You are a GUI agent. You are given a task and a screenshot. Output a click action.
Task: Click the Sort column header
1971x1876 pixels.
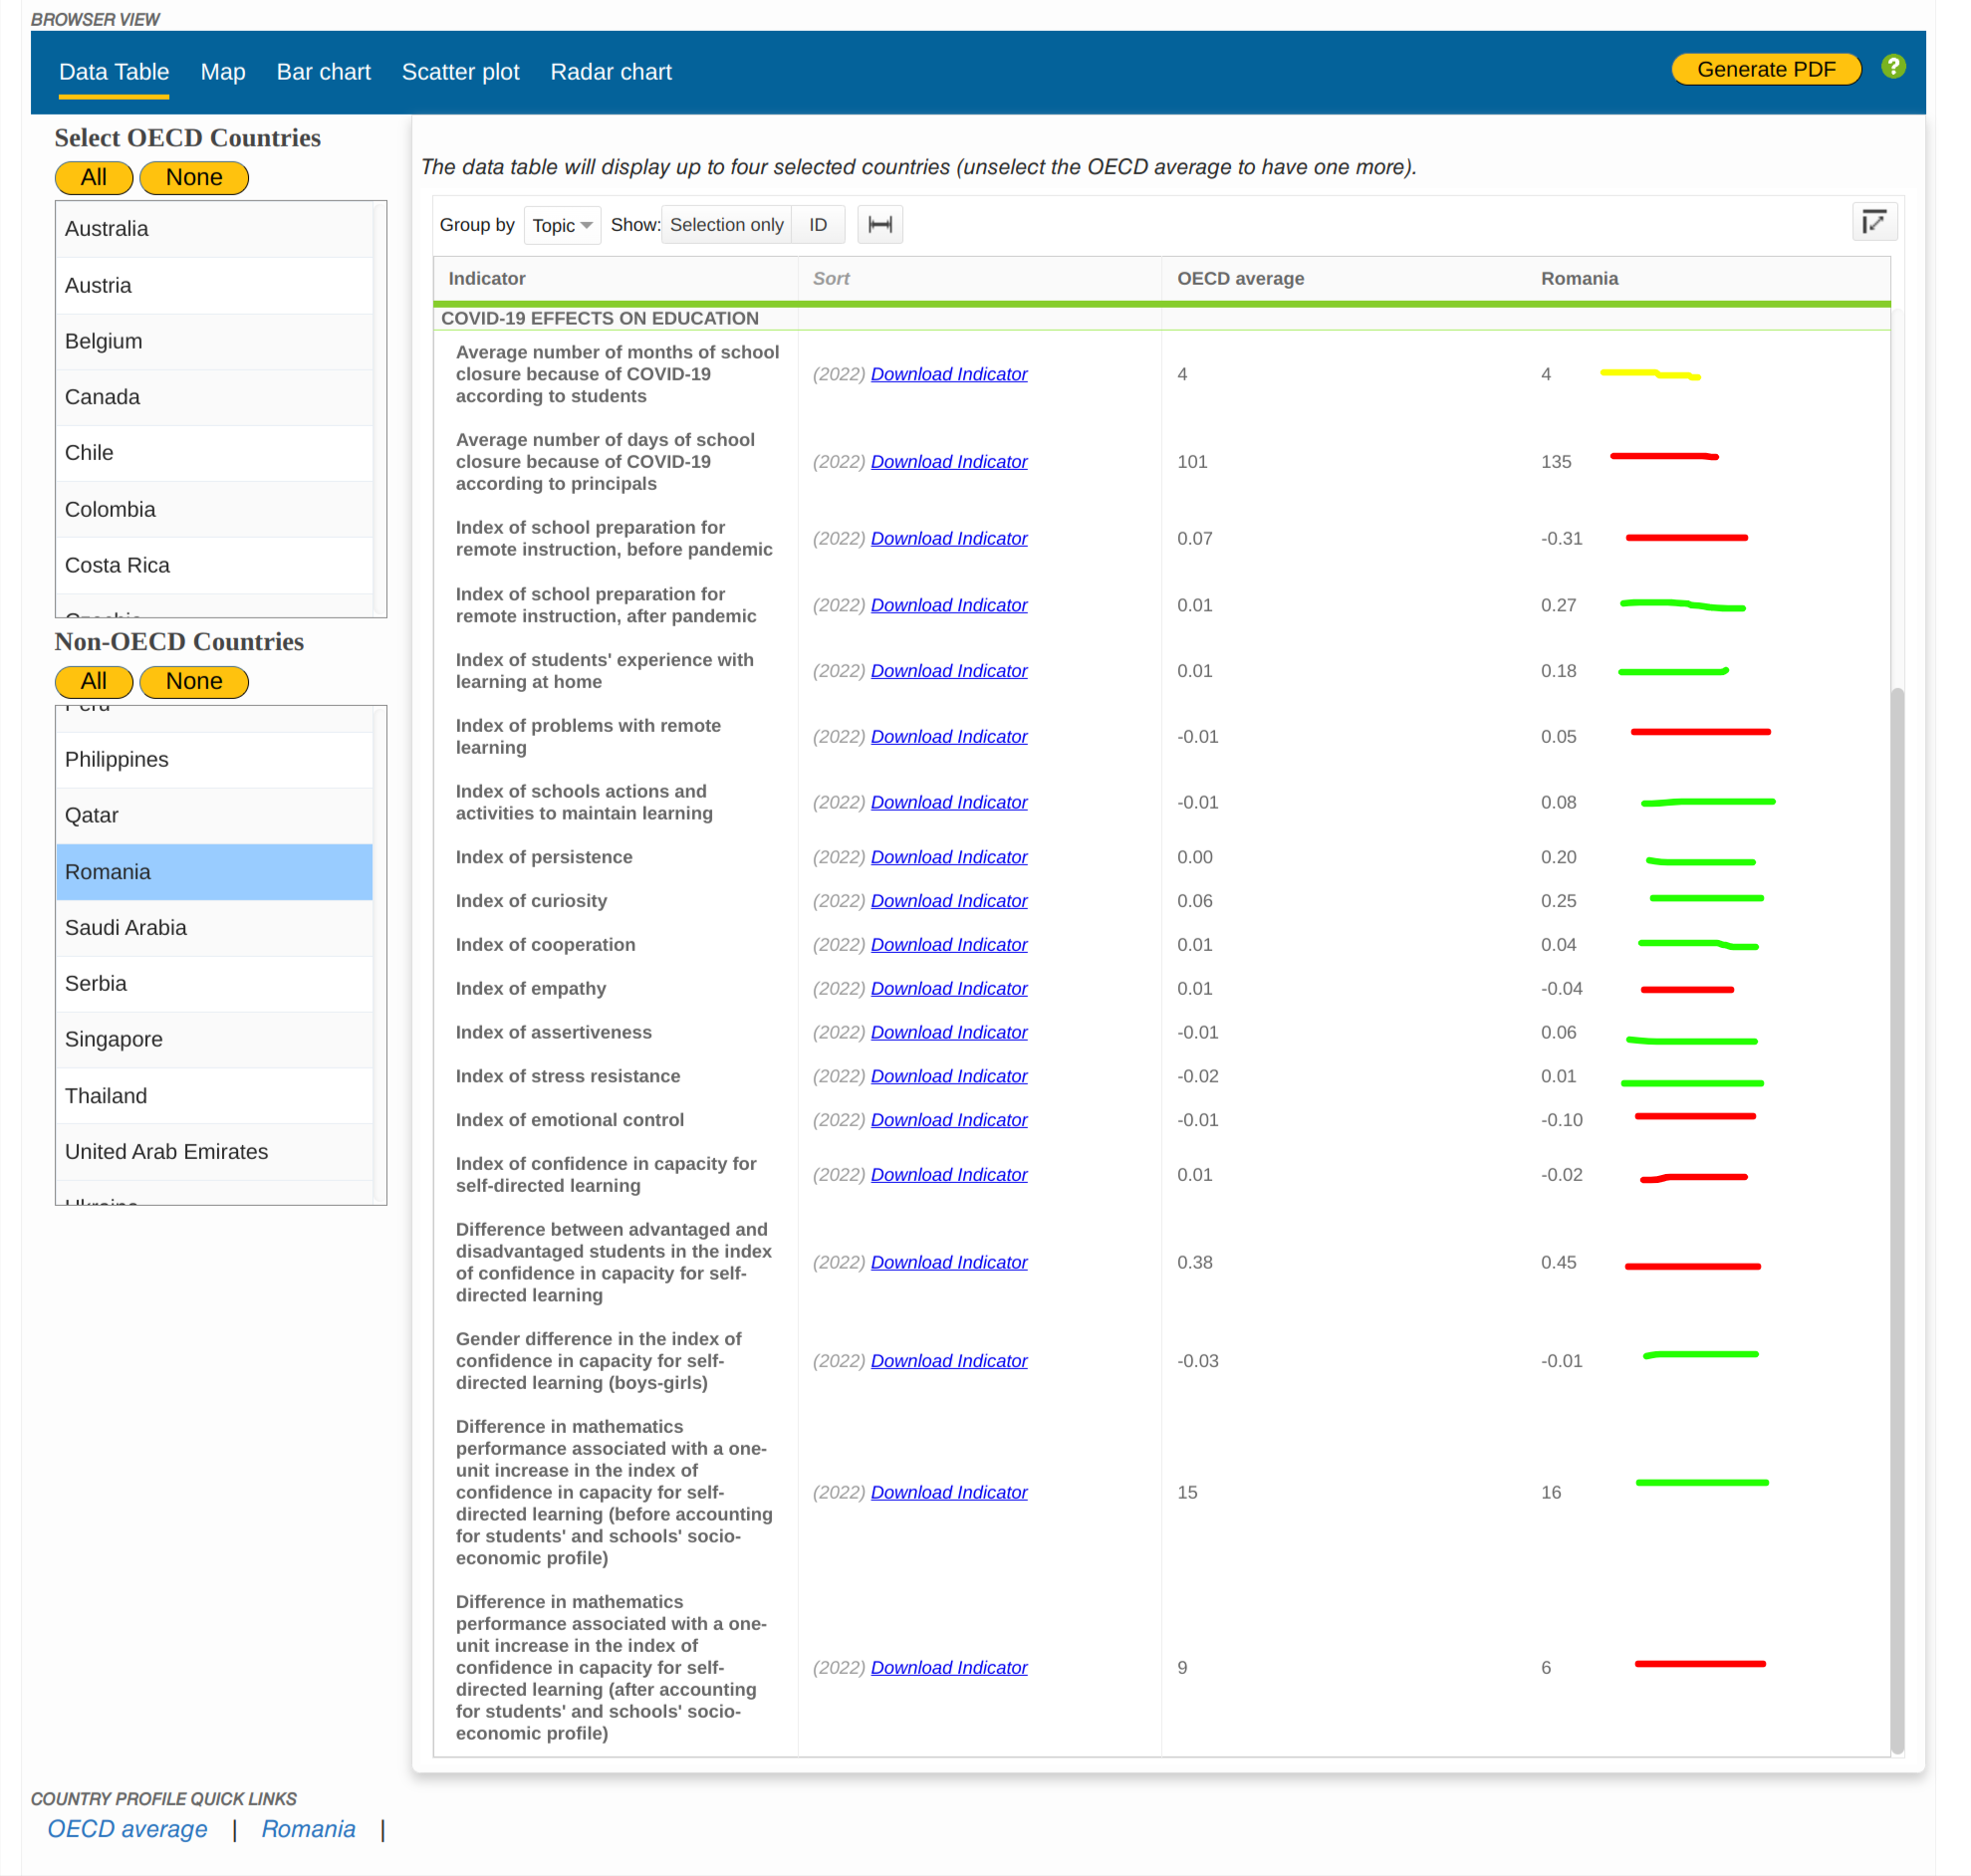coord(830,279)
